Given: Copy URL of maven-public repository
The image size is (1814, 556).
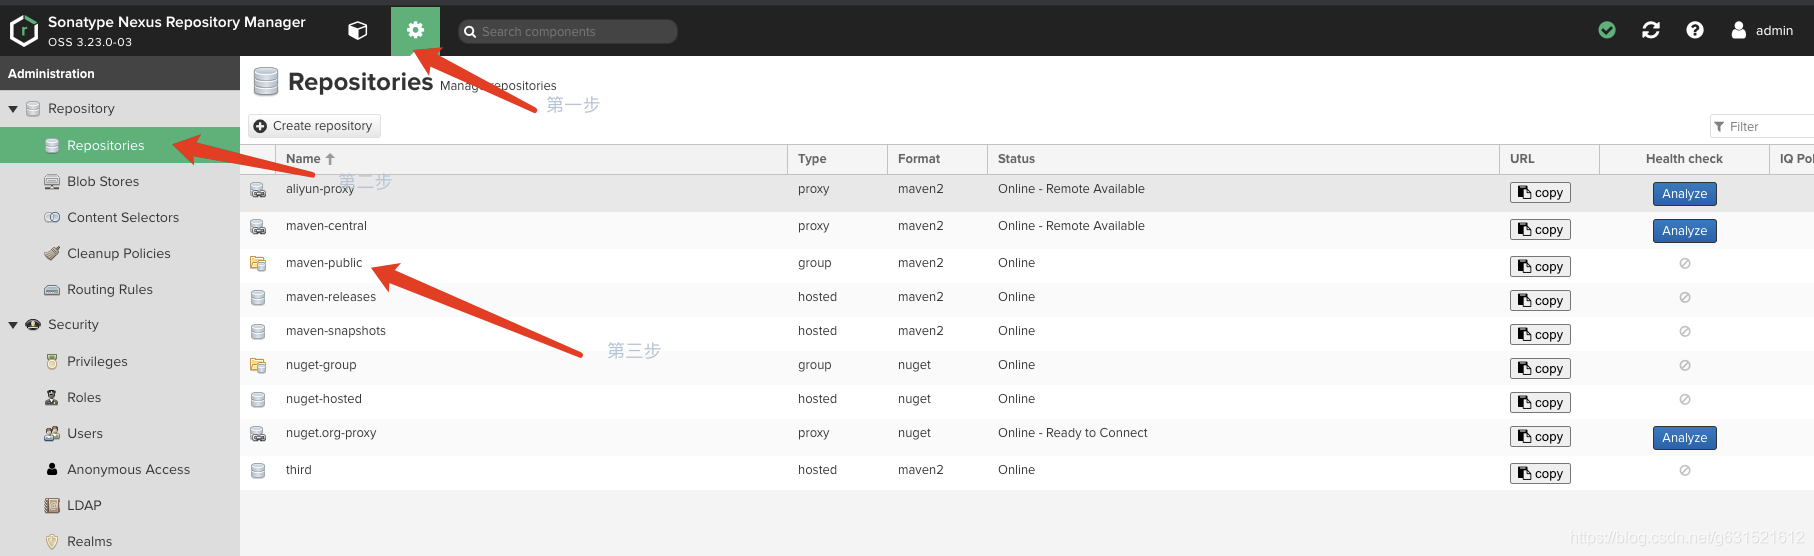Looking at the screenshot, I should click(1540, 267).
